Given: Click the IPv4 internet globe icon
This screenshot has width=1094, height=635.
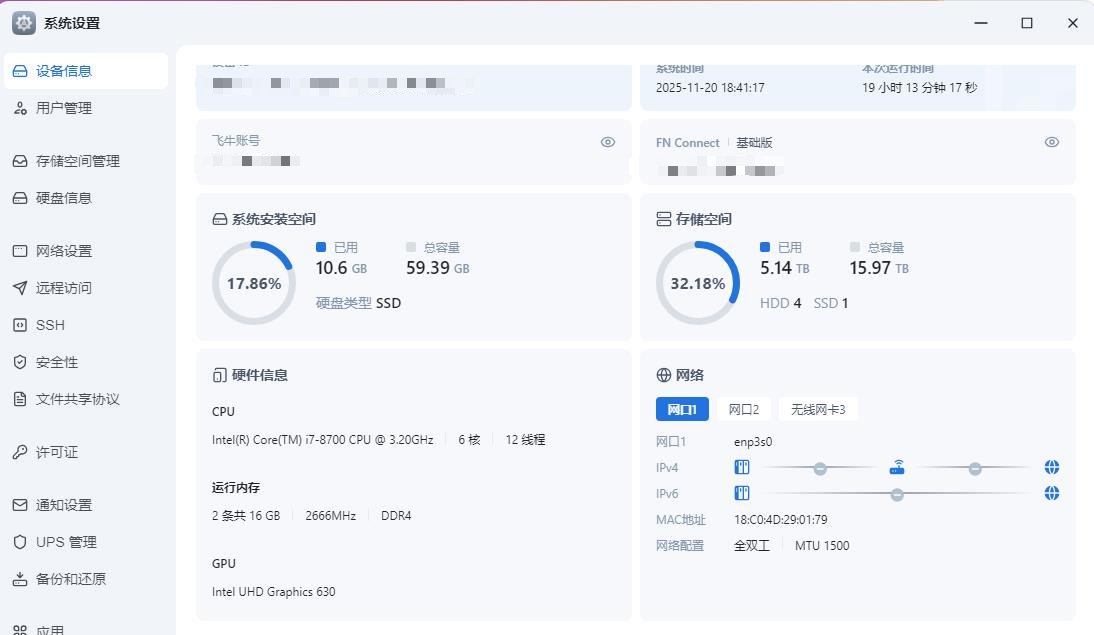Looking at the screenshot, I should pyautogui.click(x=1051, y=466).
